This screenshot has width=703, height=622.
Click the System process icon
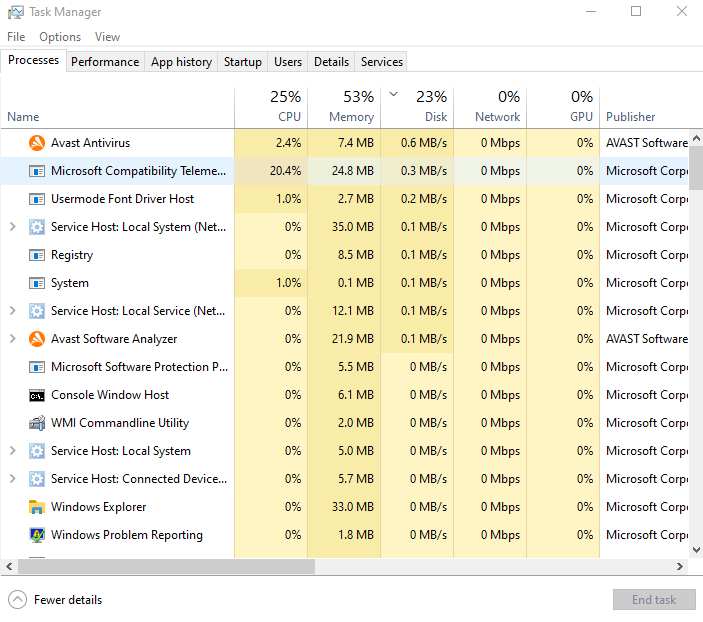[37, 283]
